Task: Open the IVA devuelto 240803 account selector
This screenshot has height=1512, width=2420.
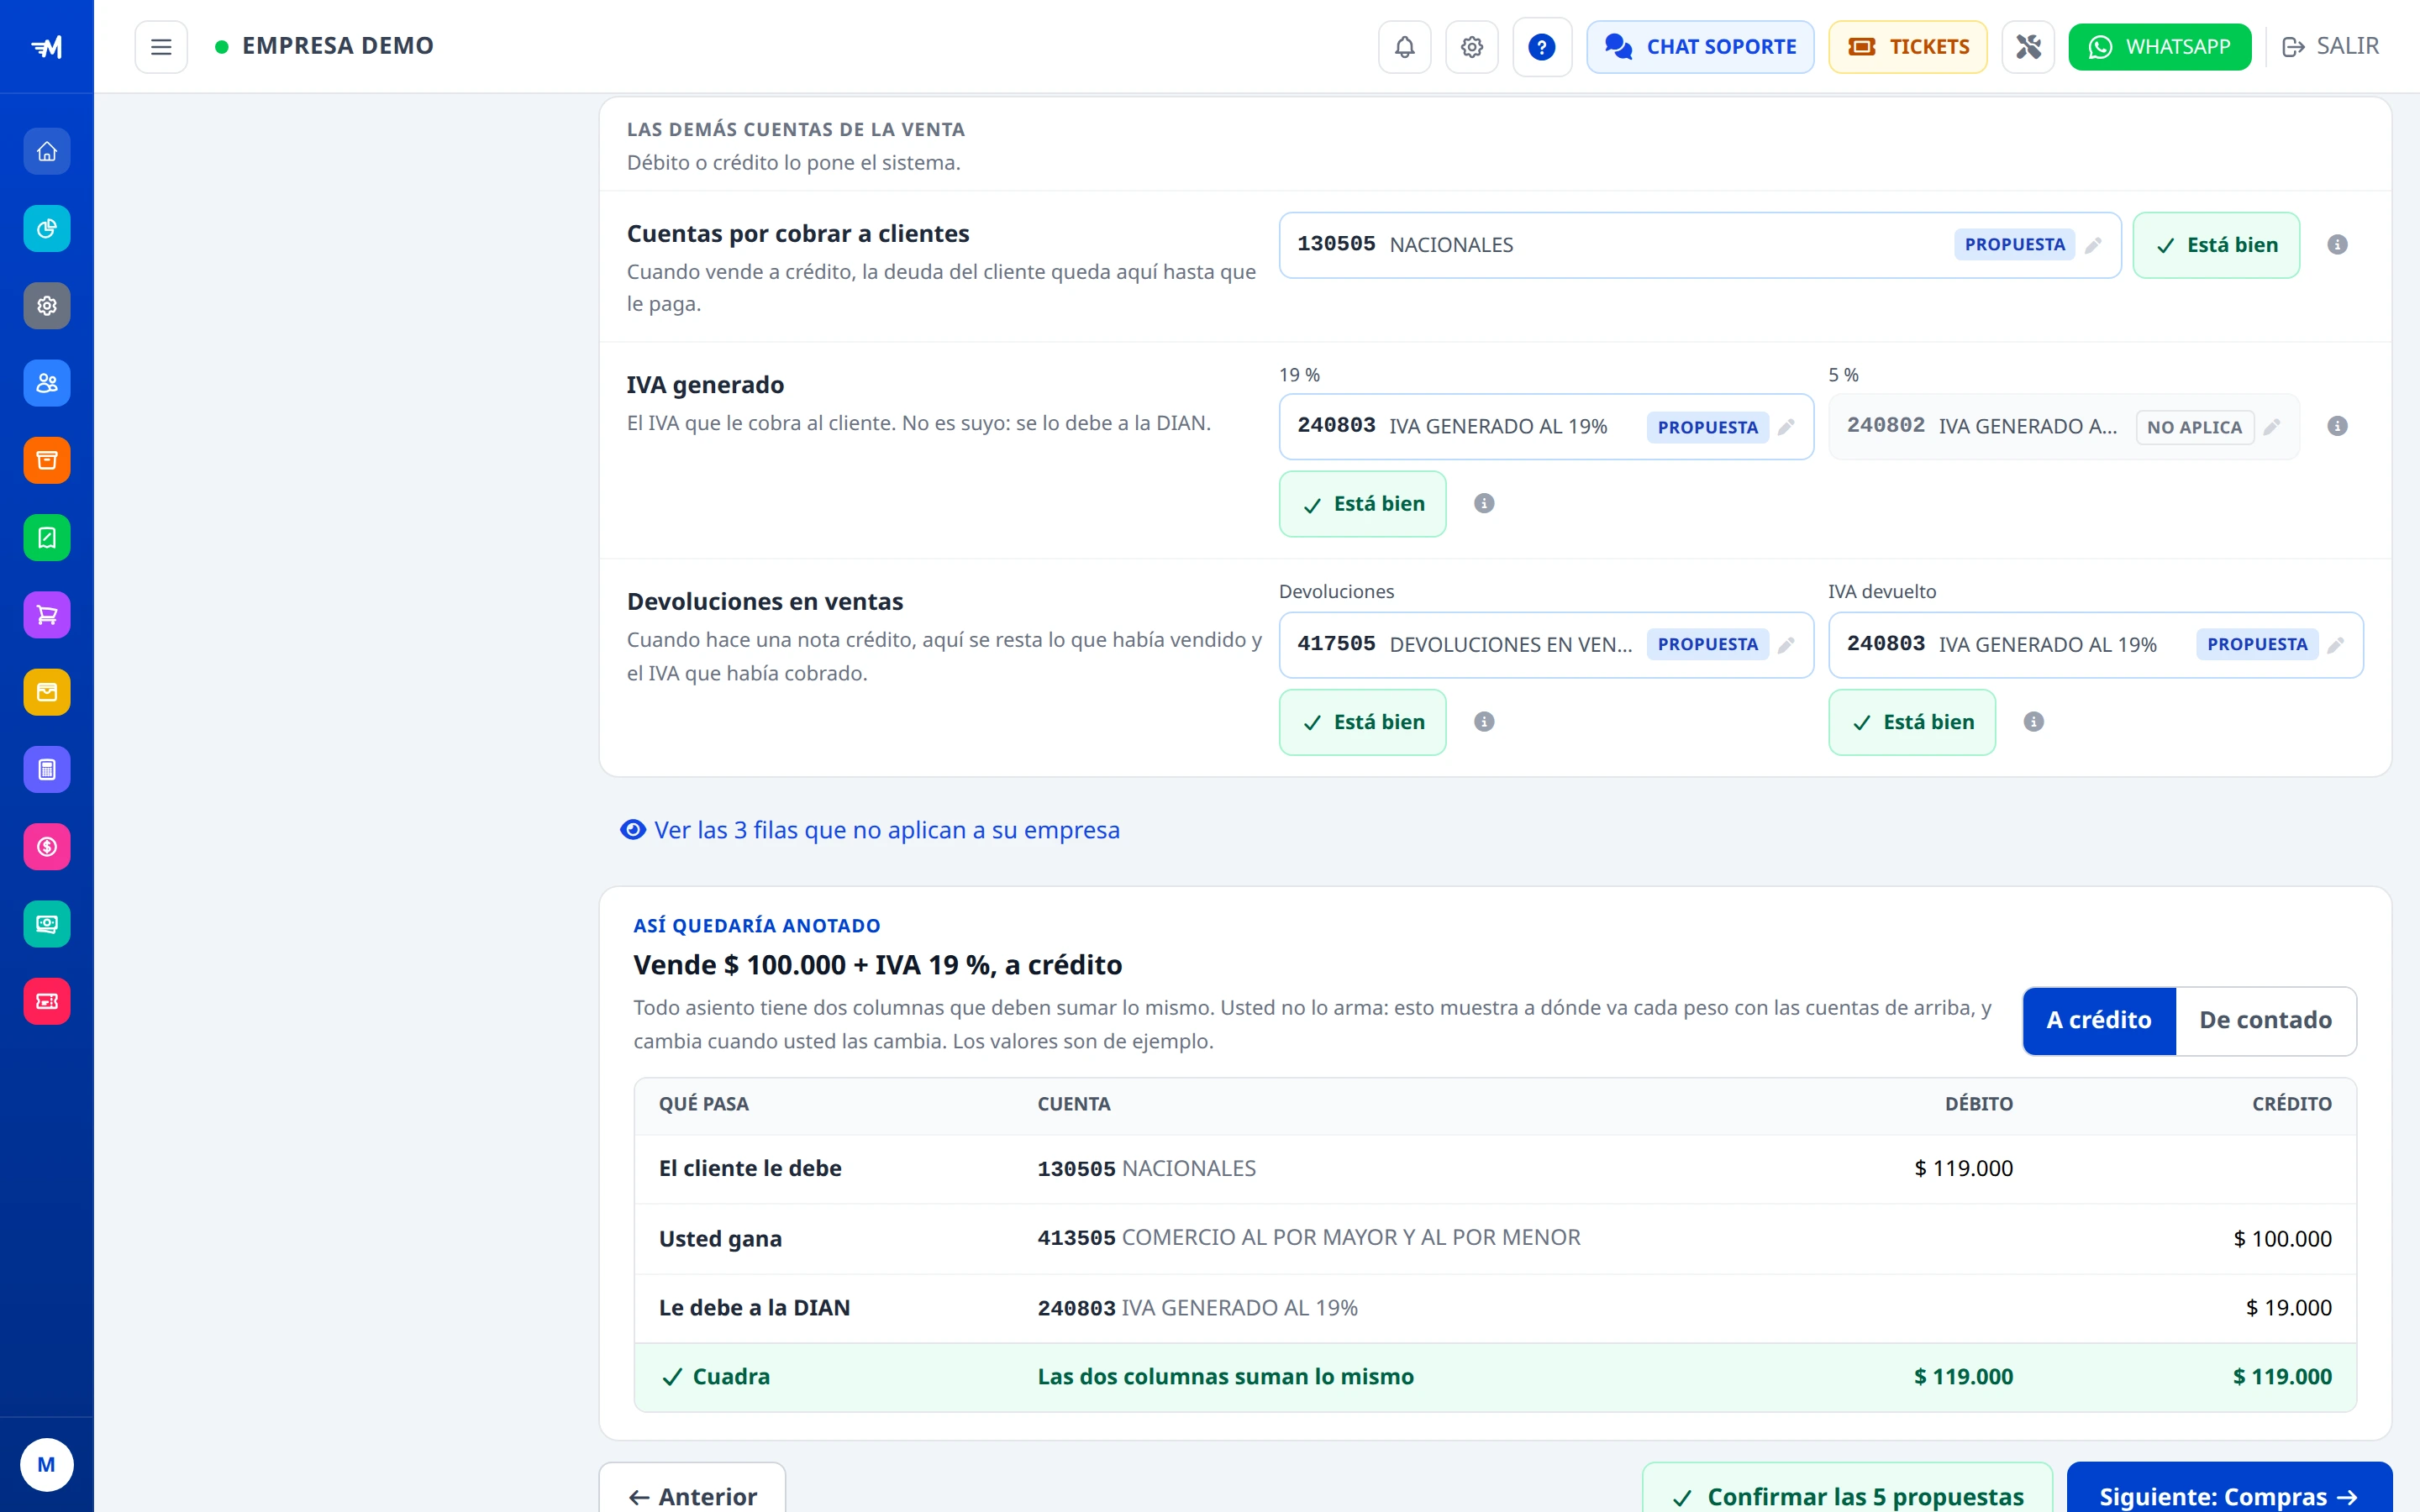Action: [2095, 645]
